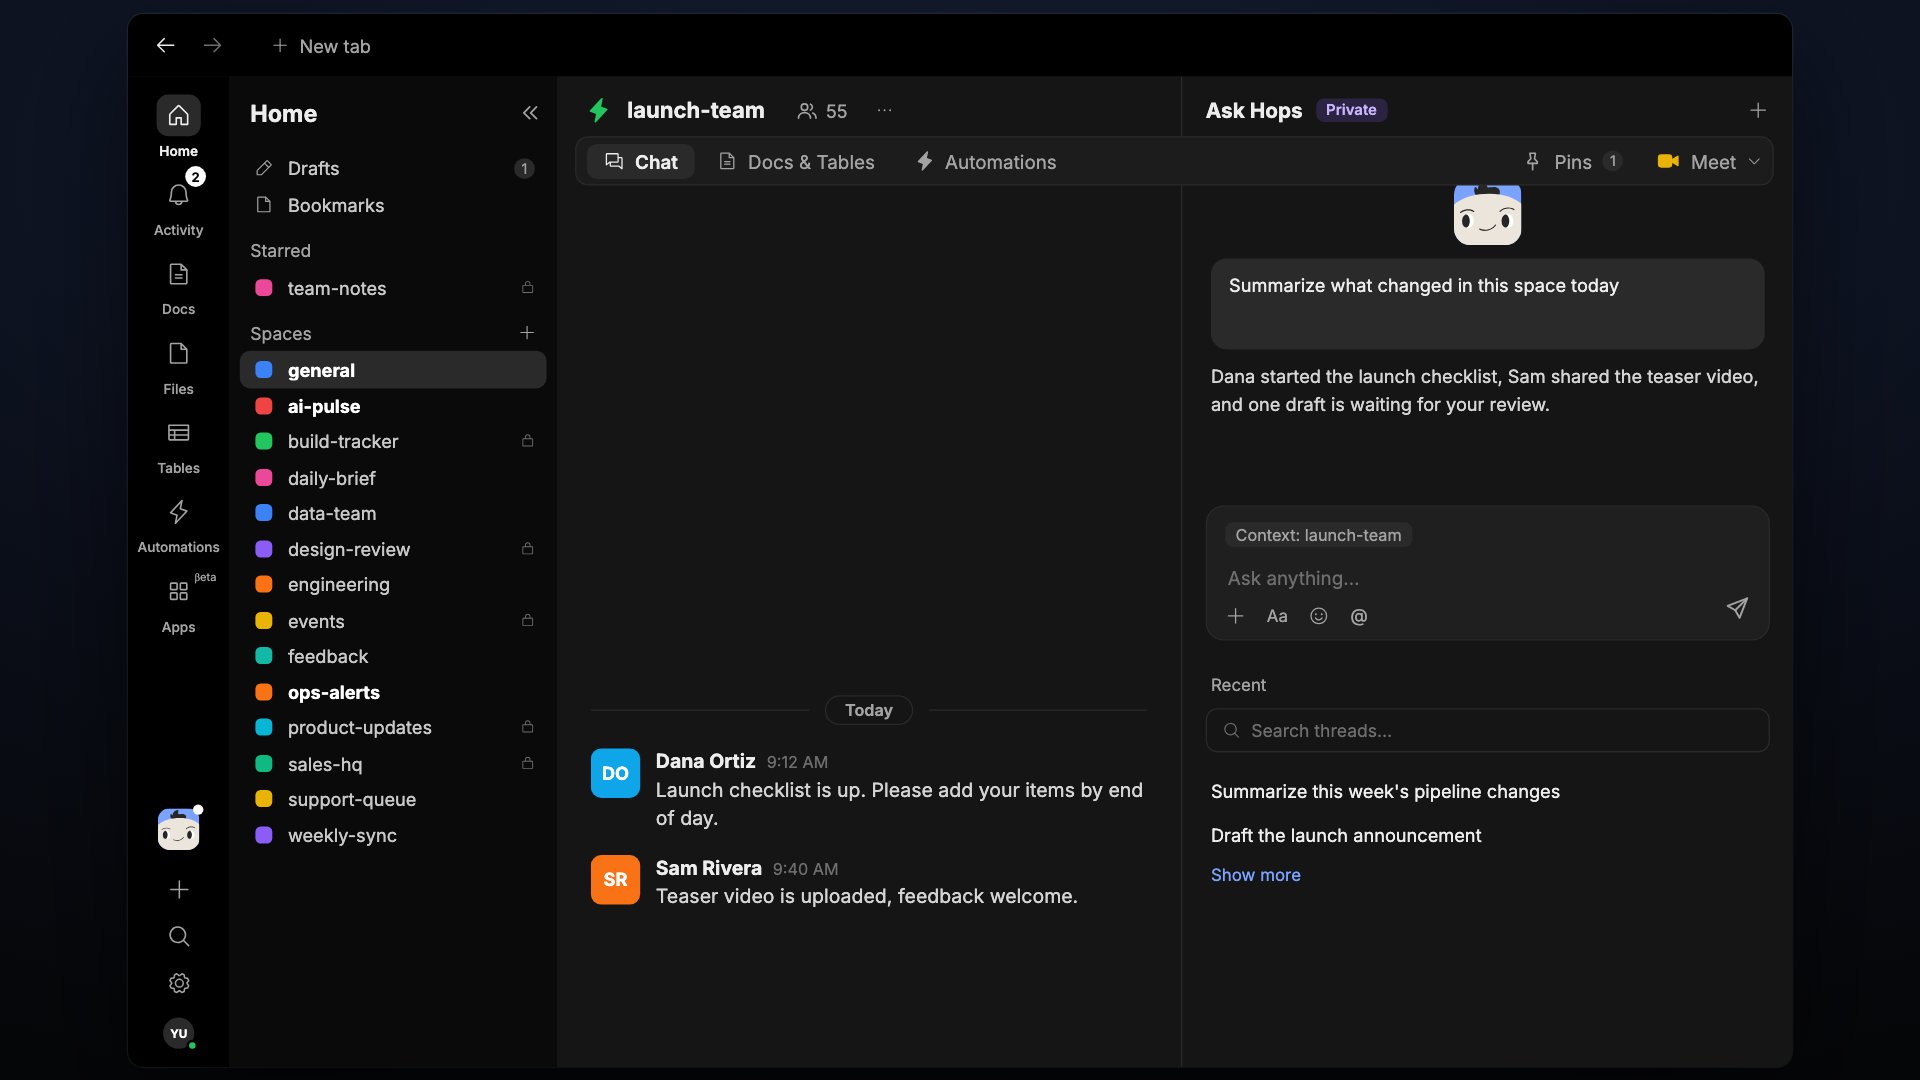Image resolution: width=1920 pixels, height=1080 pixels.
Task: Open Docs in the left rail
Action: click(178, 275)
